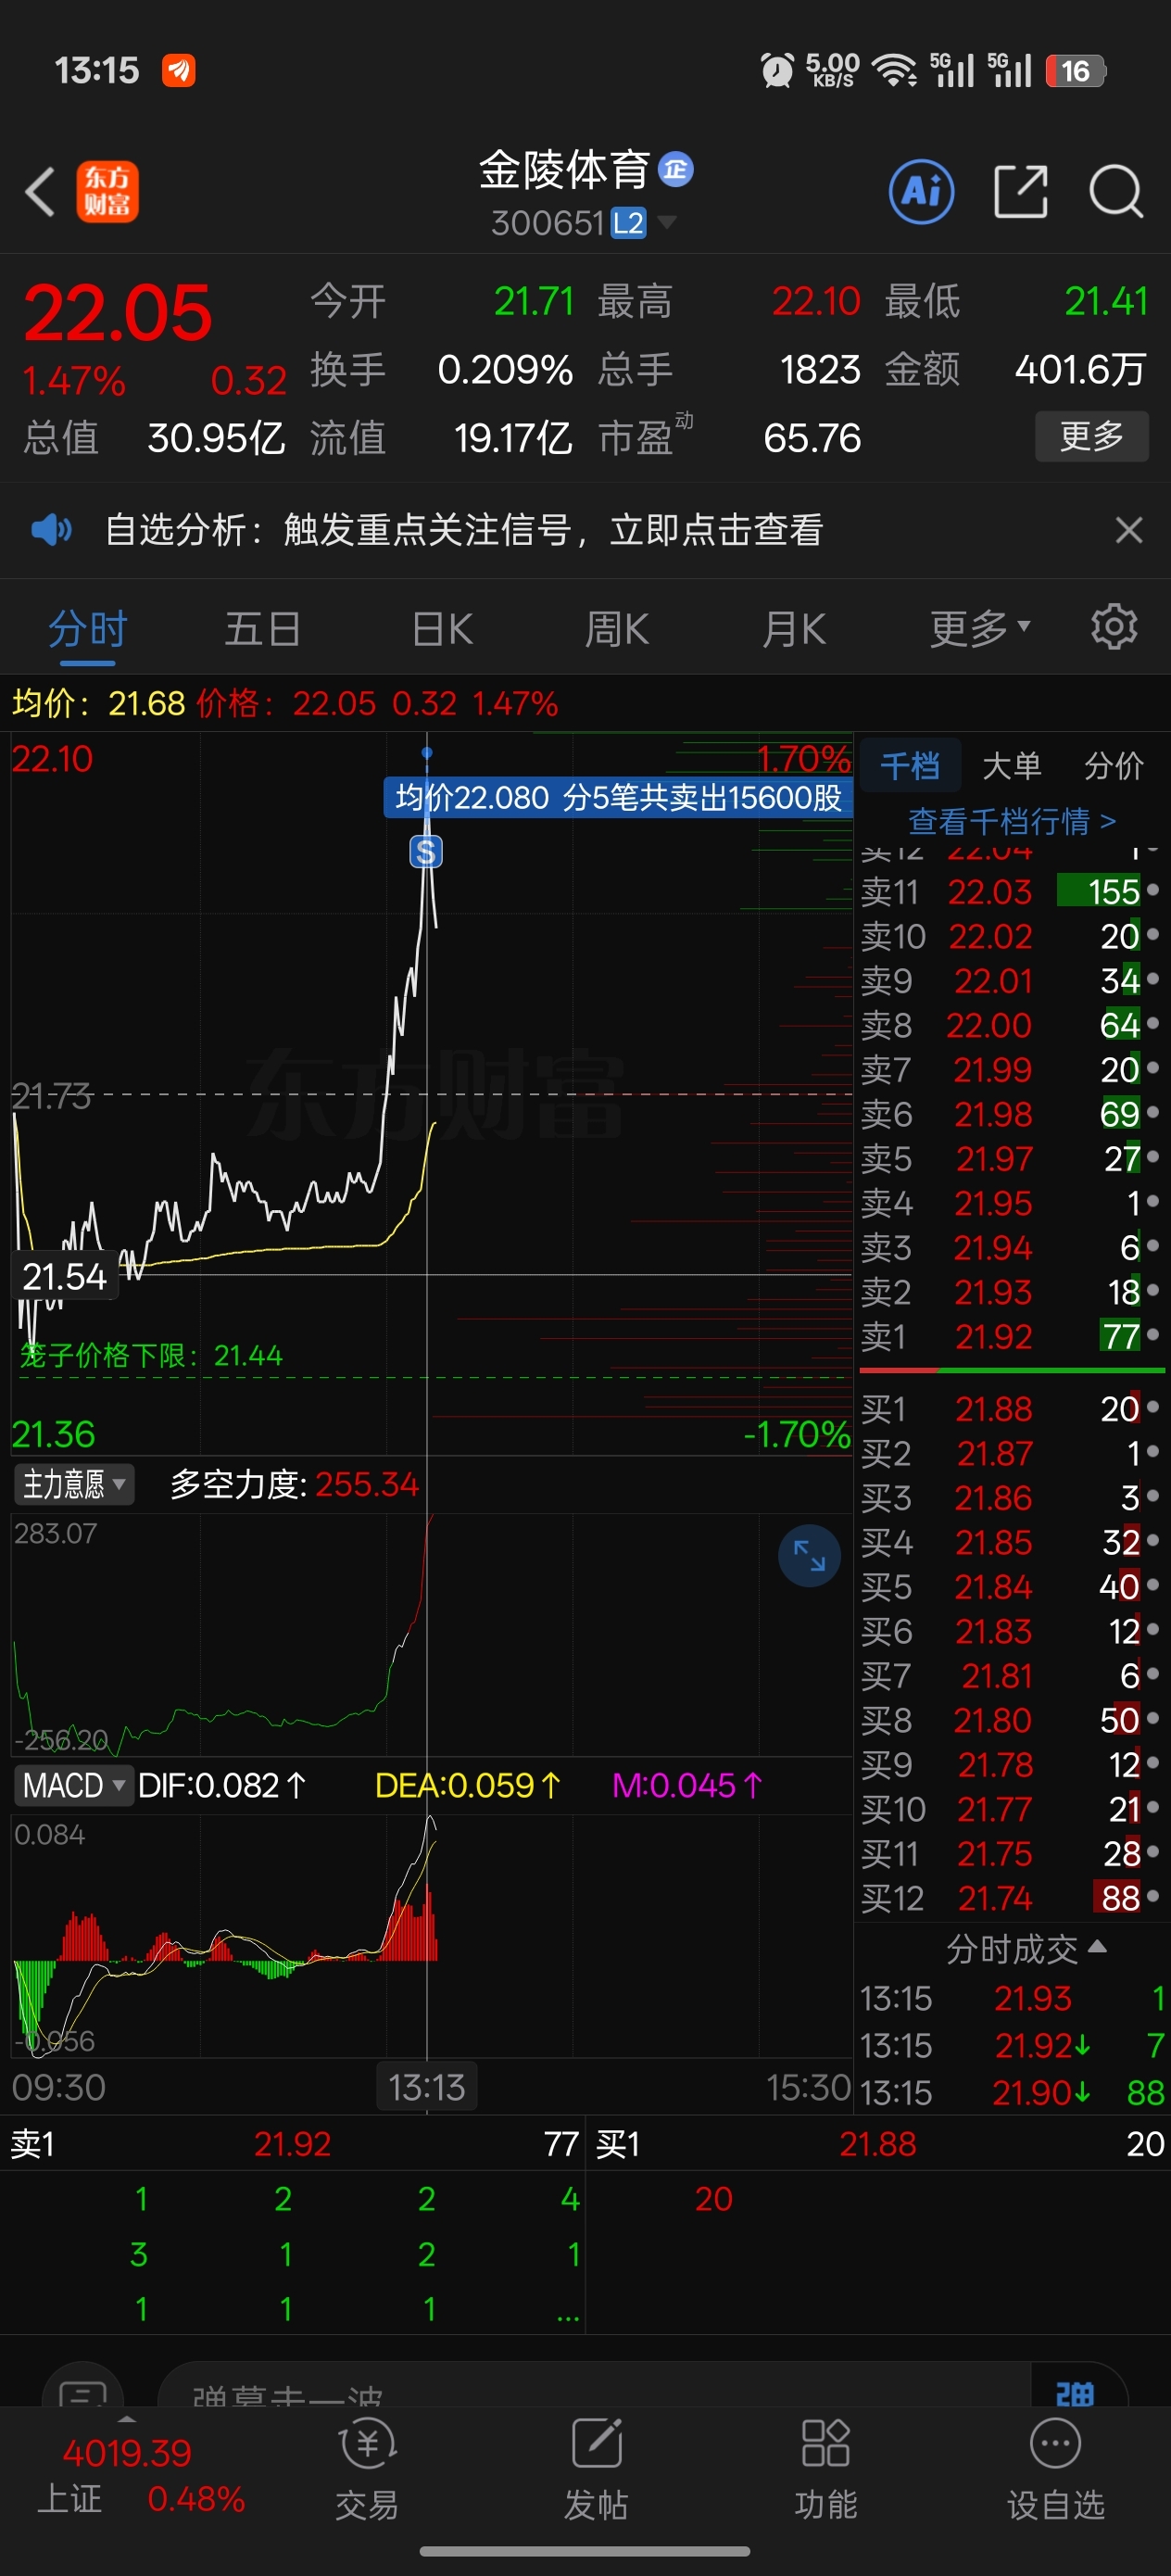Screen dimensions: 1171x2576
Task: Tap the 13:15 trade at 21.93
Action: click(x=1013, y=1999)
